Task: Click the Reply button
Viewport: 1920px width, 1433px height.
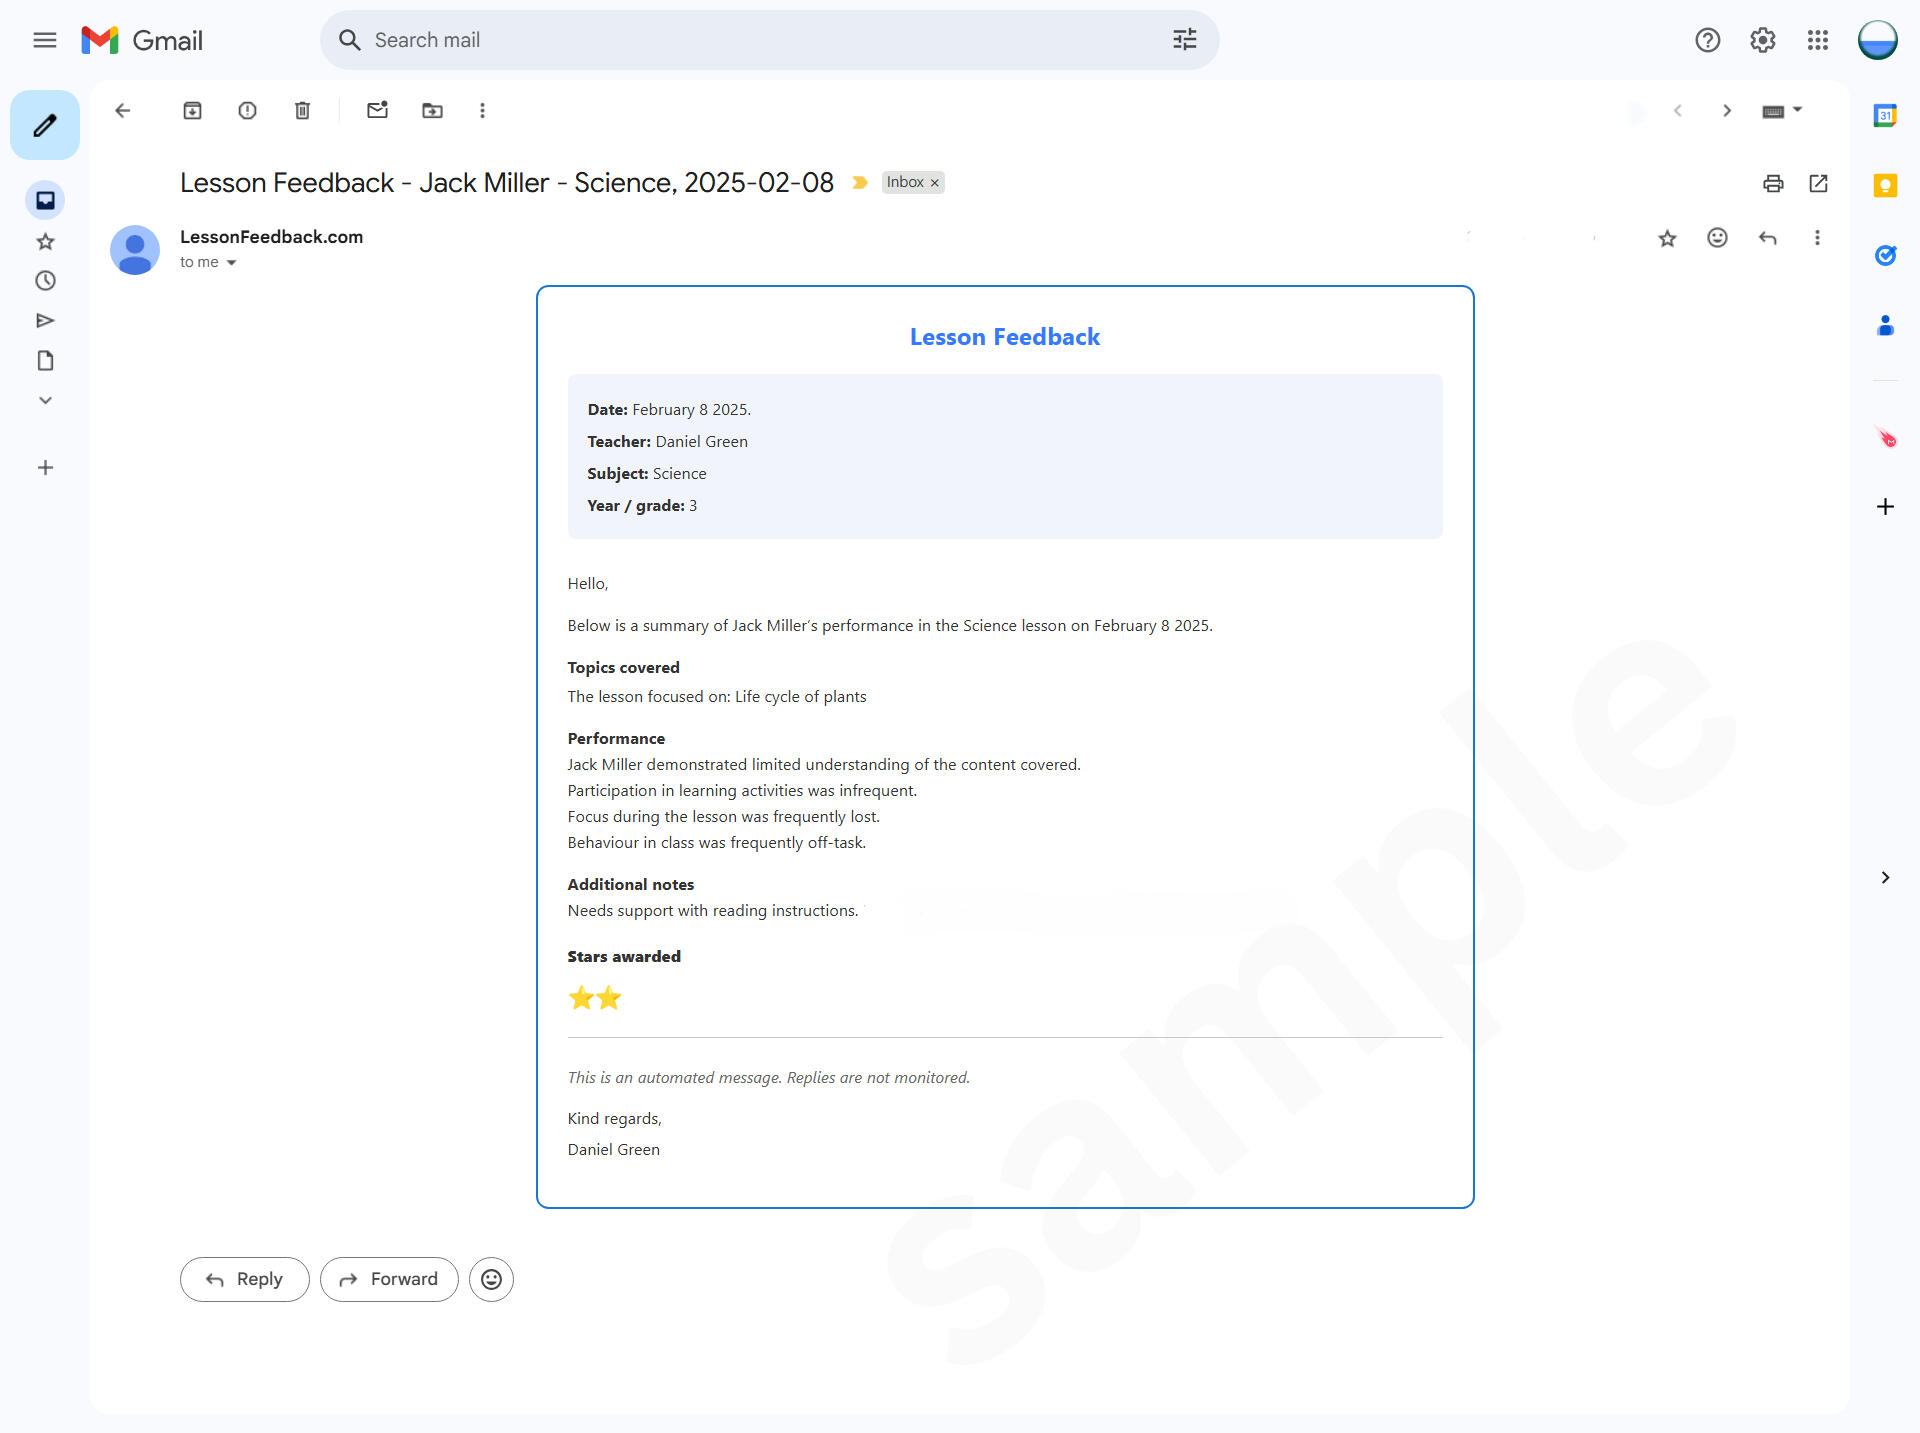Action: [245, 1279]
